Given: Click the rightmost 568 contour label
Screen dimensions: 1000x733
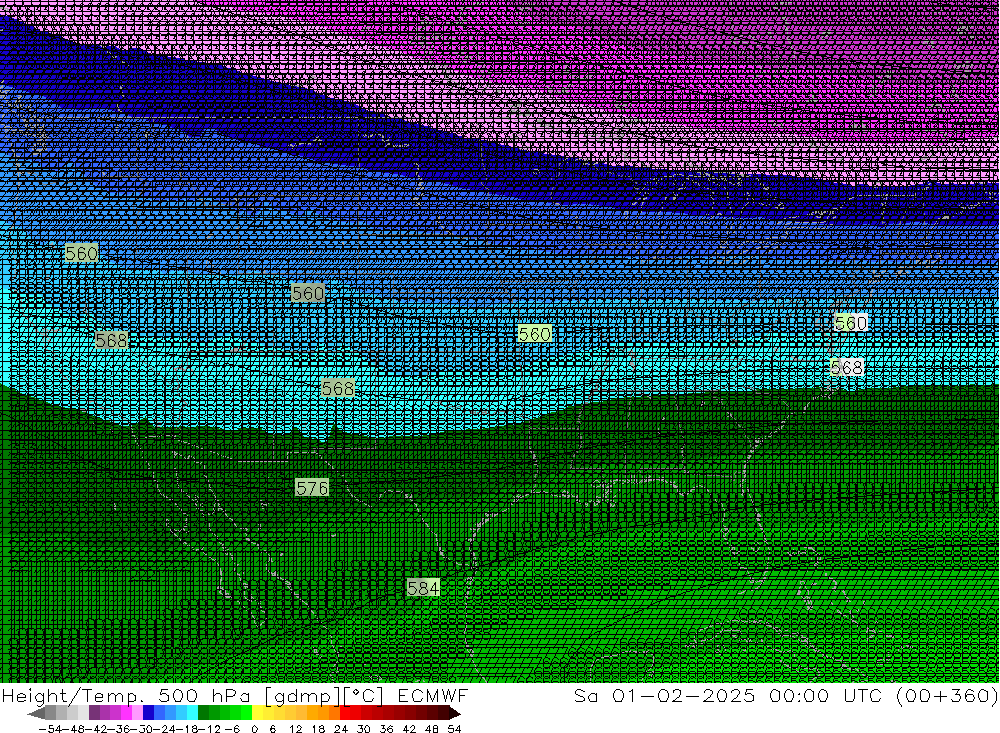Looking at the screenshot, I should tap(847, 367).
